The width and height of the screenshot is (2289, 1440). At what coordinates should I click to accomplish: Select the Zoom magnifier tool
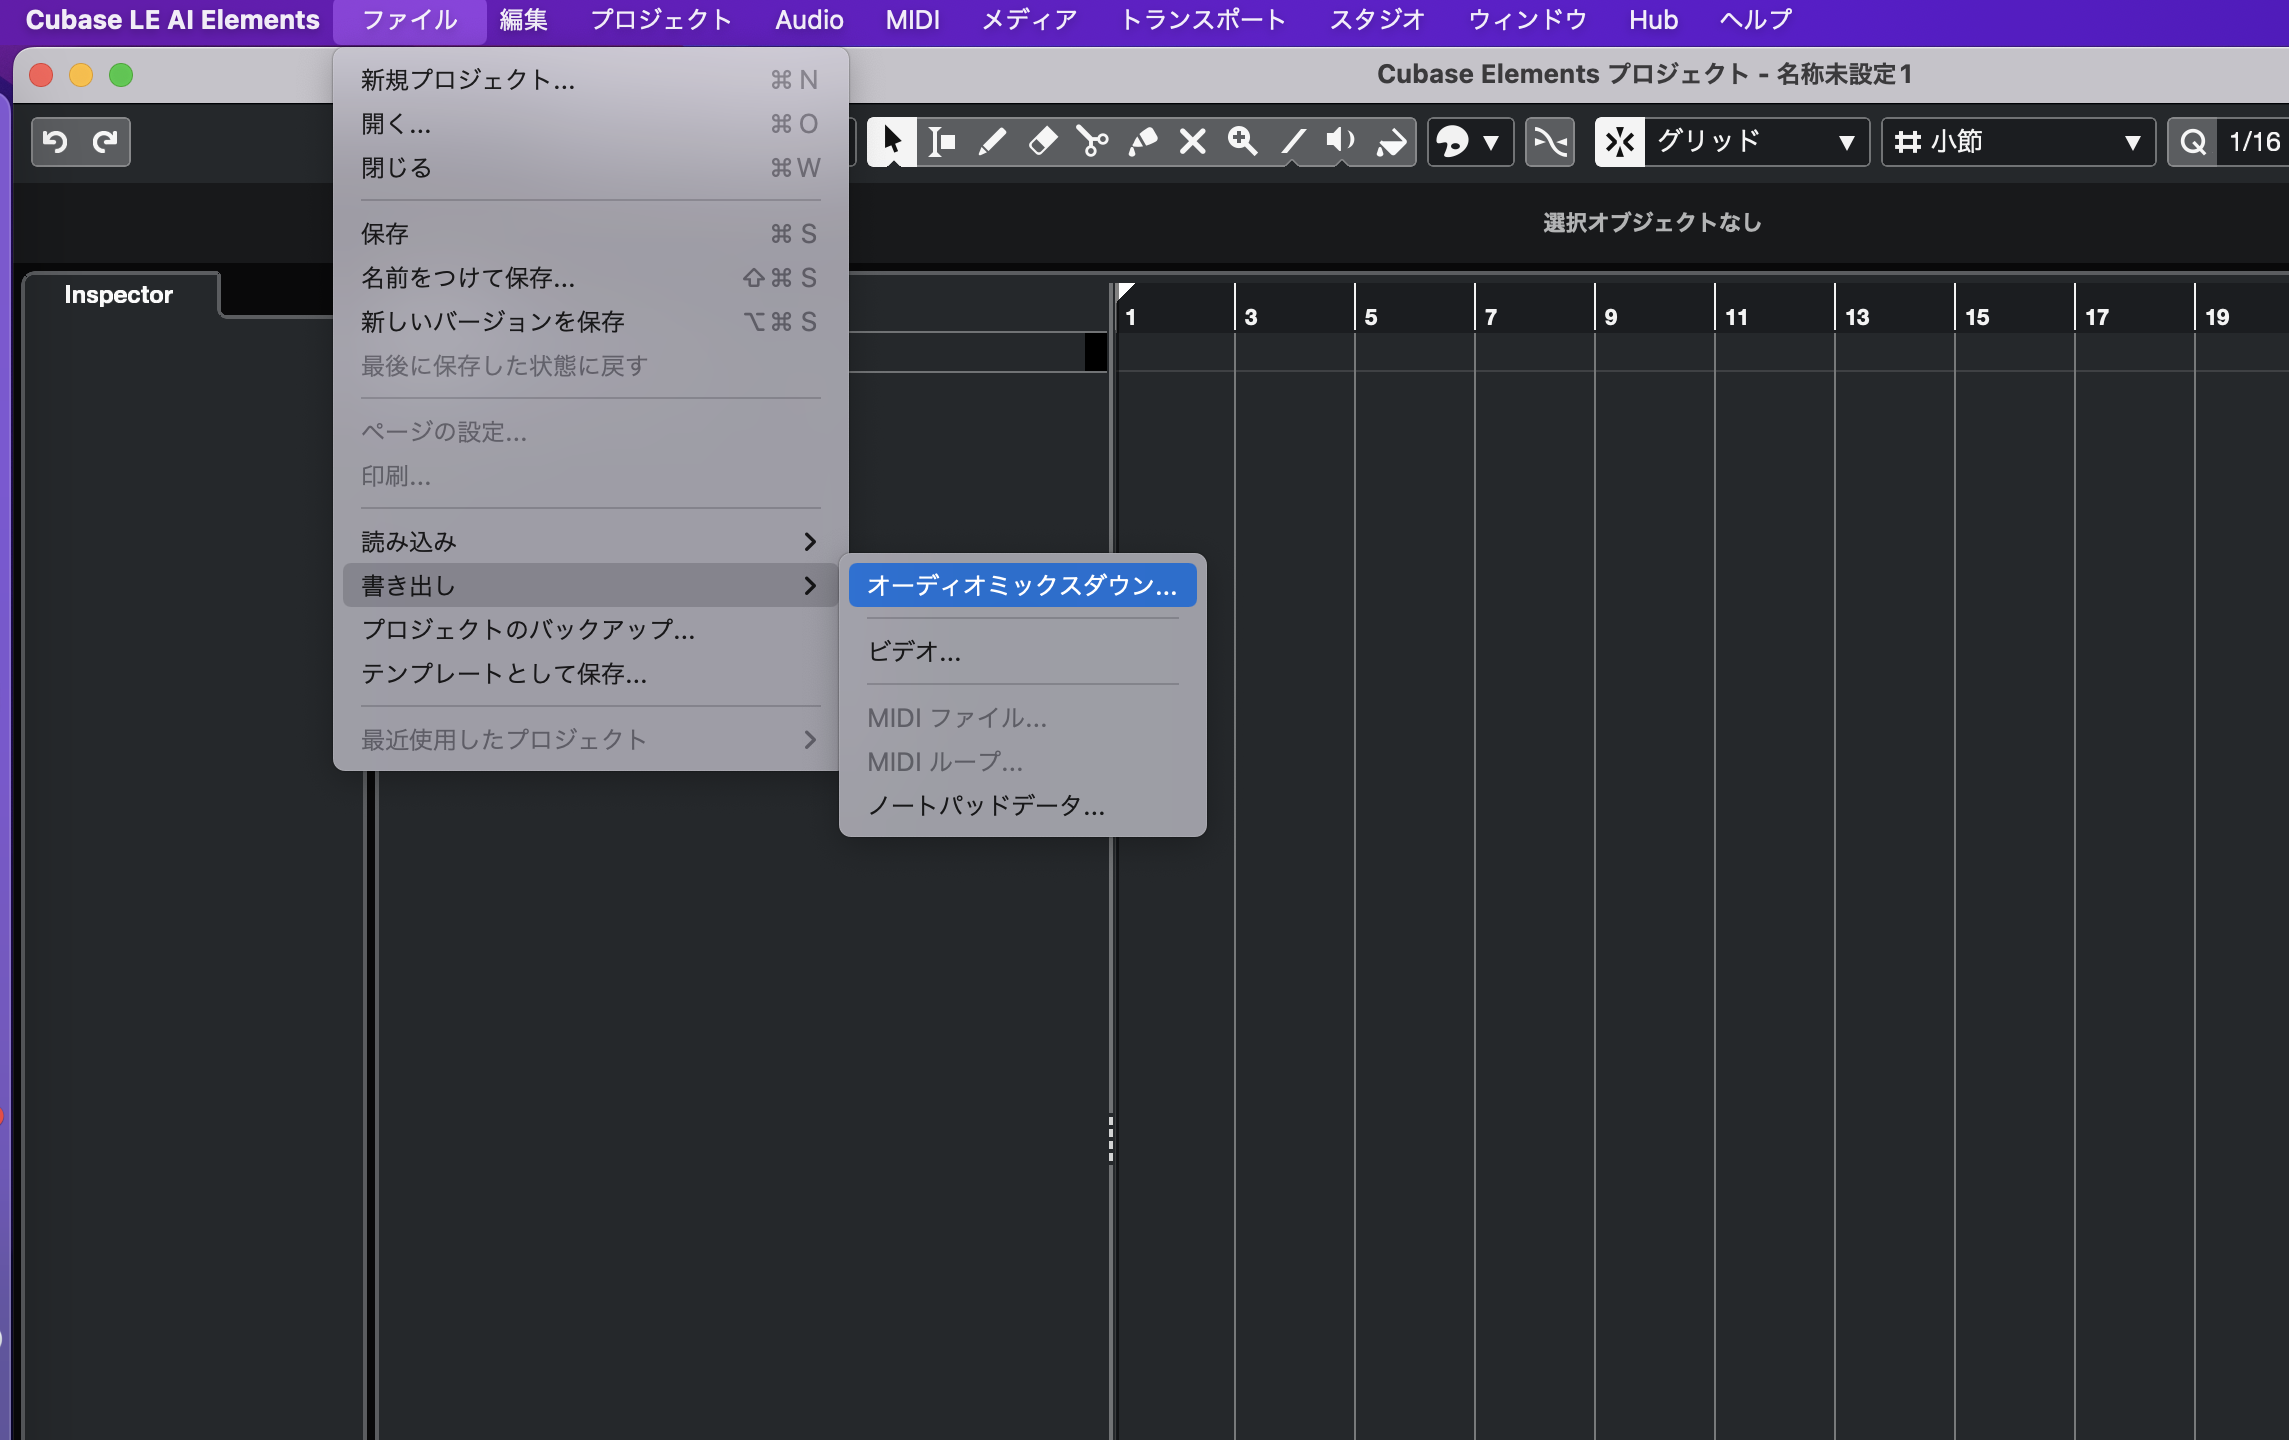(1242, 142)
